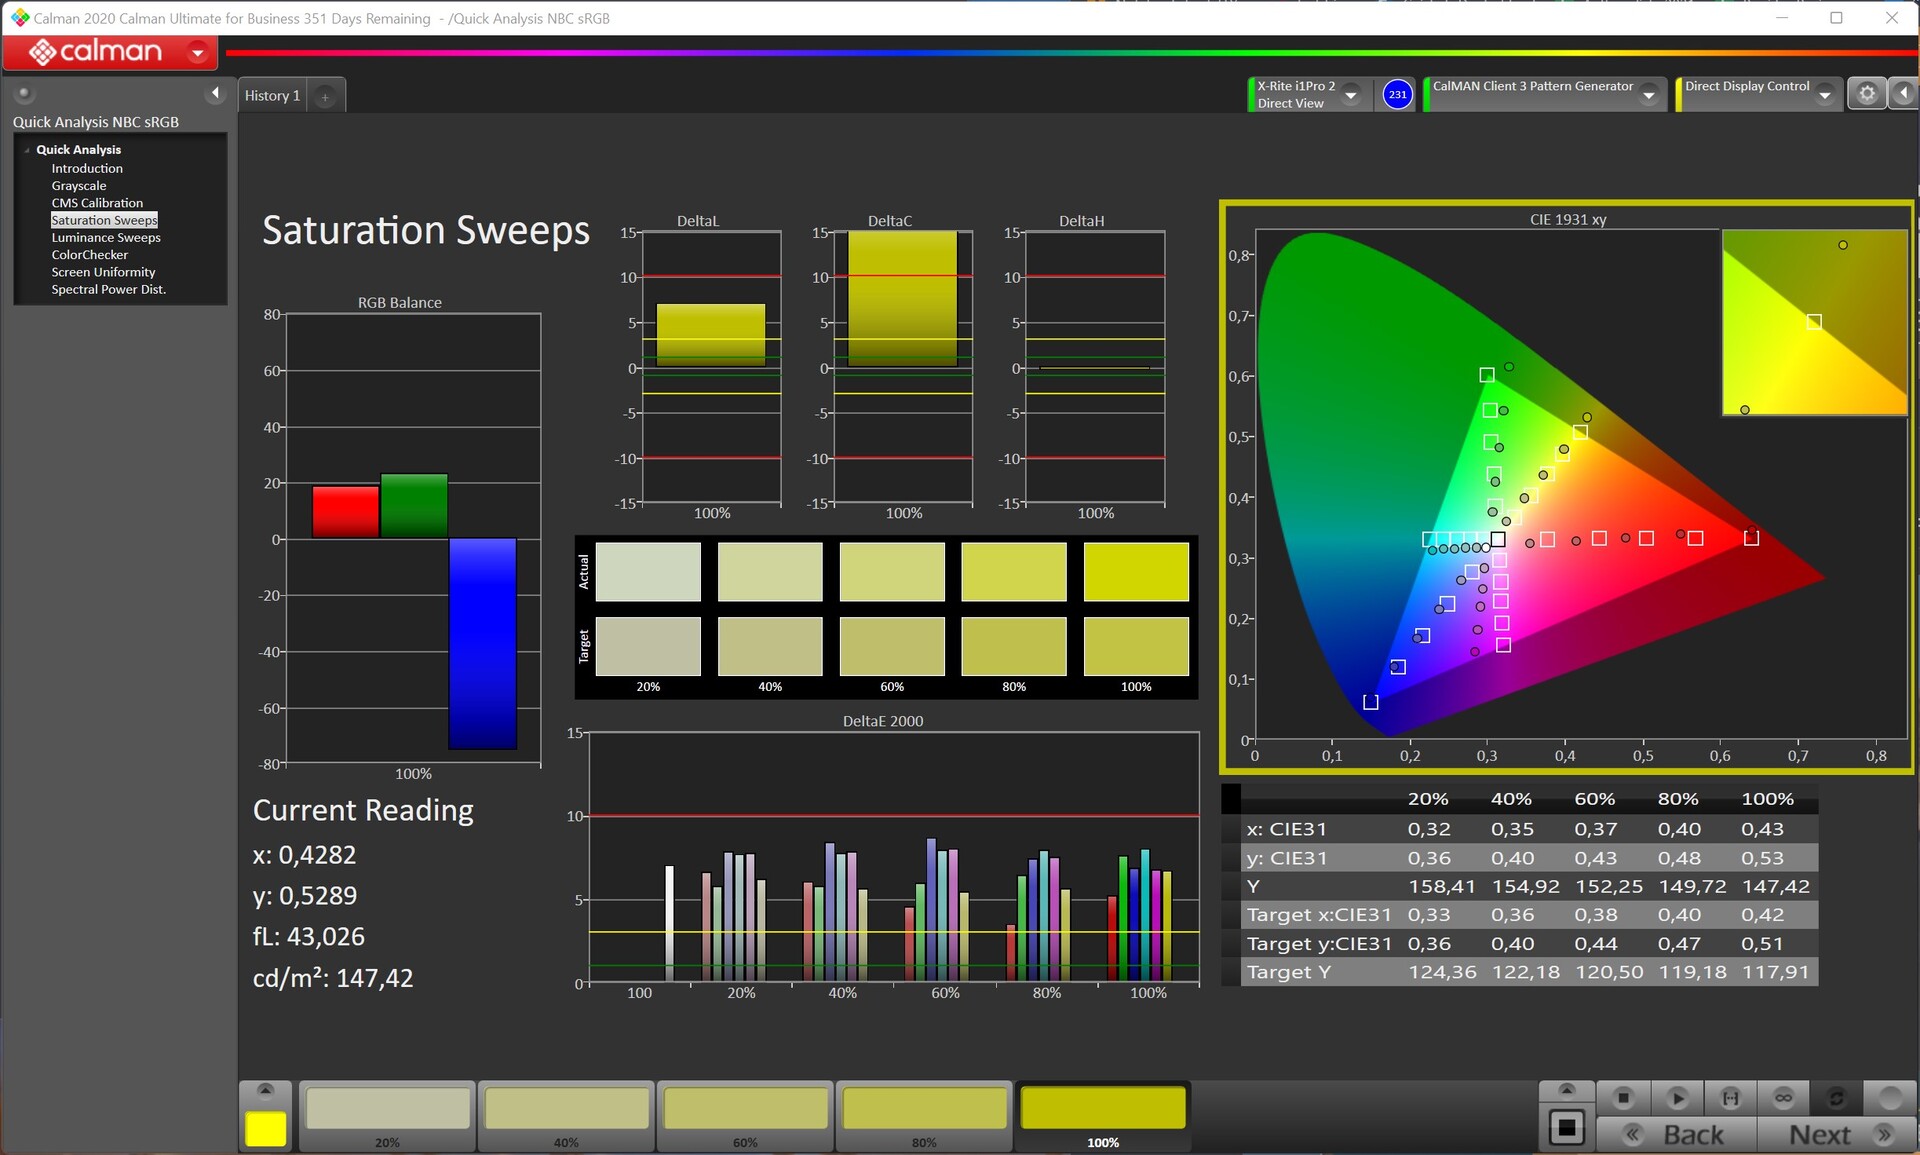Add a new history tab with plus
The image size is (1920, 1155).
(x=325, y=97)
